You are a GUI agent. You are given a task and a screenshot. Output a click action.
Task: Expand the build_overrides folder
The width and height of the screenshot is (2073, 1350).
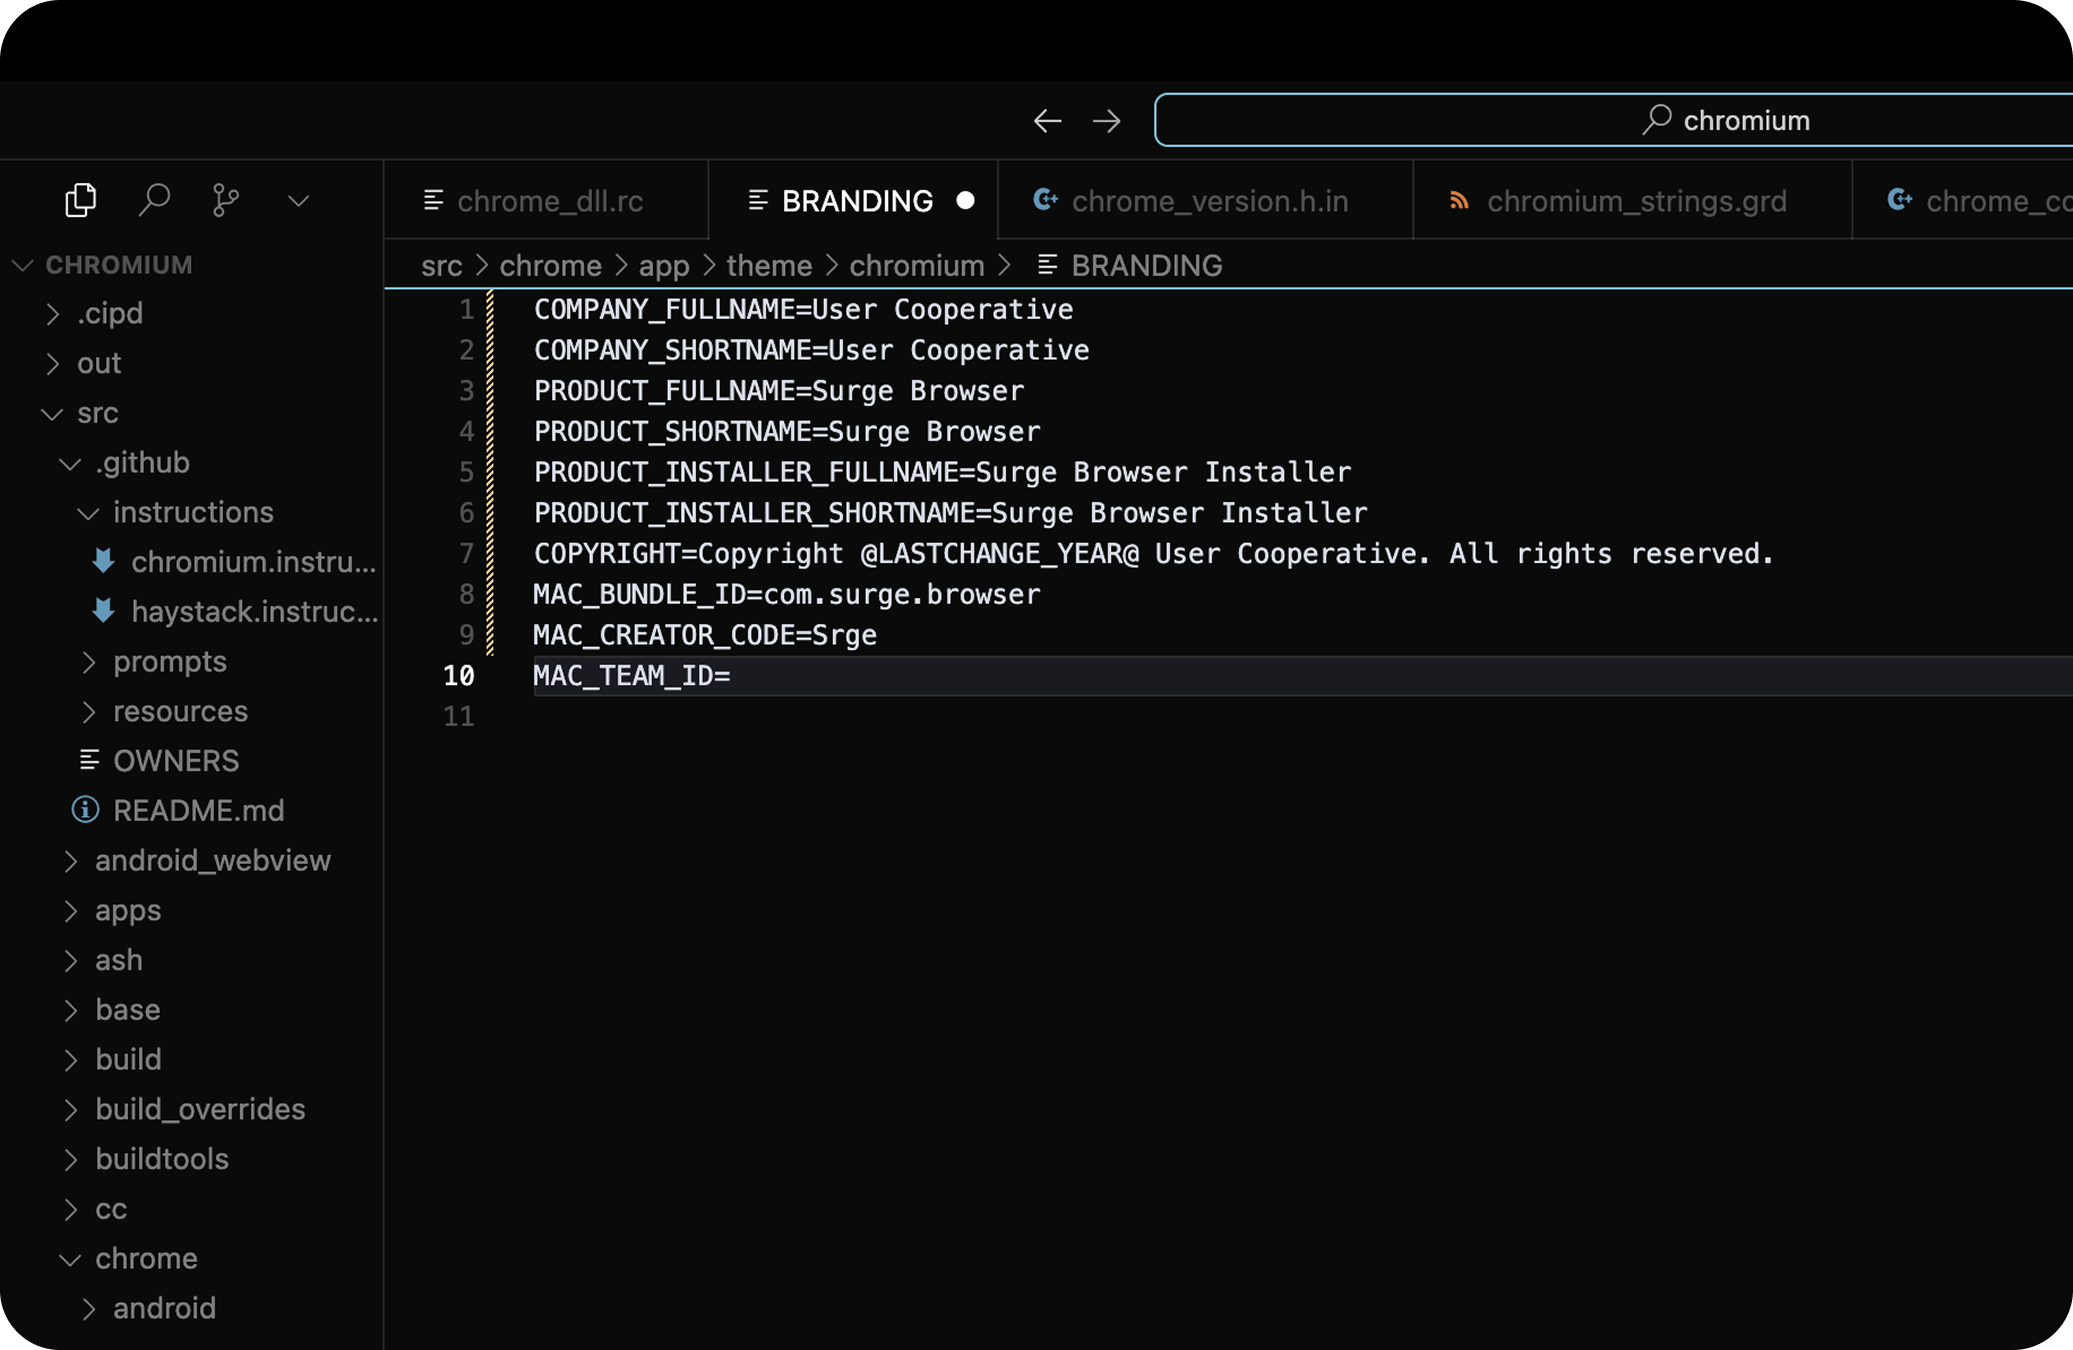(192, 1110)
